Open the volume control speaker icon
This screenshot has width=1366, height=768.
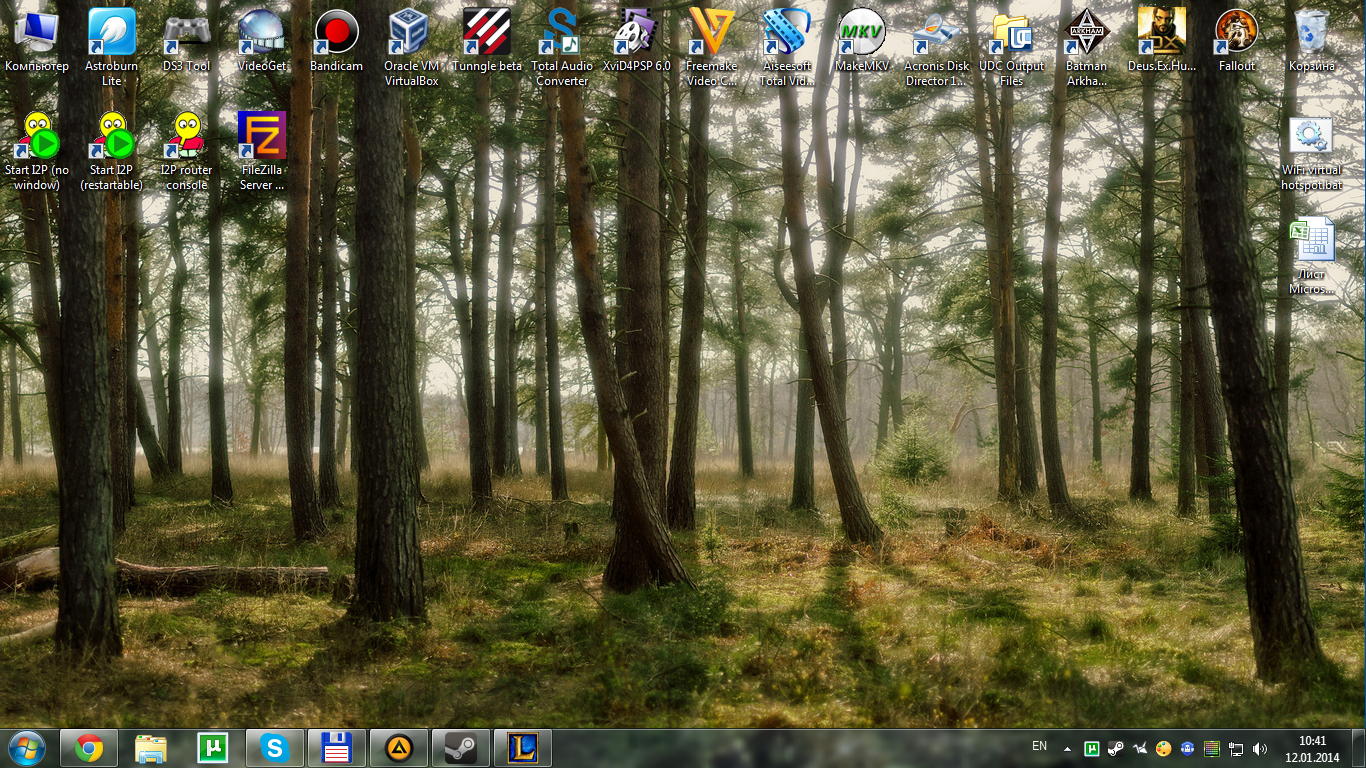[x=1259, y=748]
